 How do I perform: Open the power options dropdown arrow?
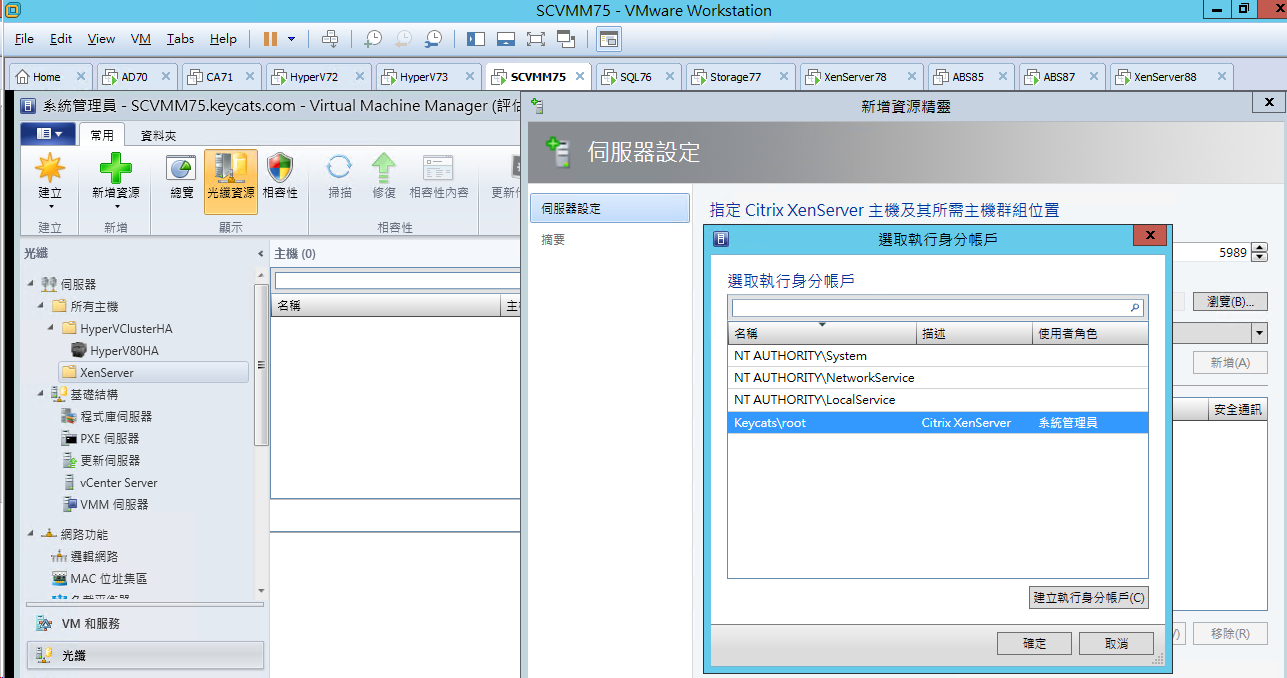[292, 39]
